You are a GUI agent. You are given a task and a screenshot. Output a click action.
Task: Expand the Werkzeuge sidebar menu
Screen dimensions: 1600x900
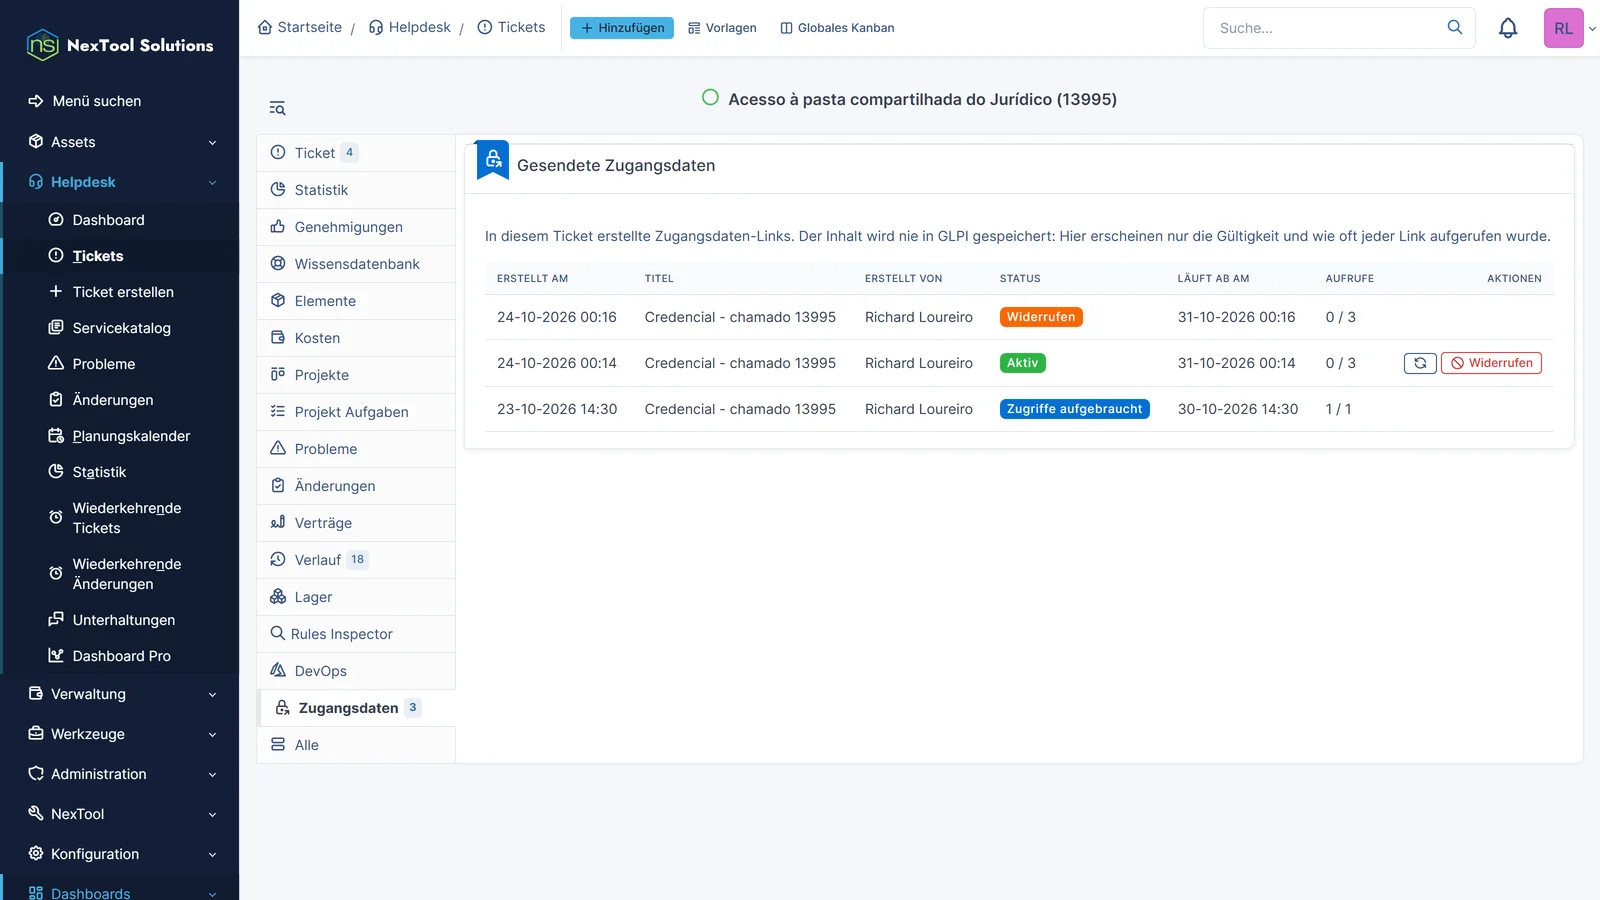pyautogui.click(x=120, y=734)
